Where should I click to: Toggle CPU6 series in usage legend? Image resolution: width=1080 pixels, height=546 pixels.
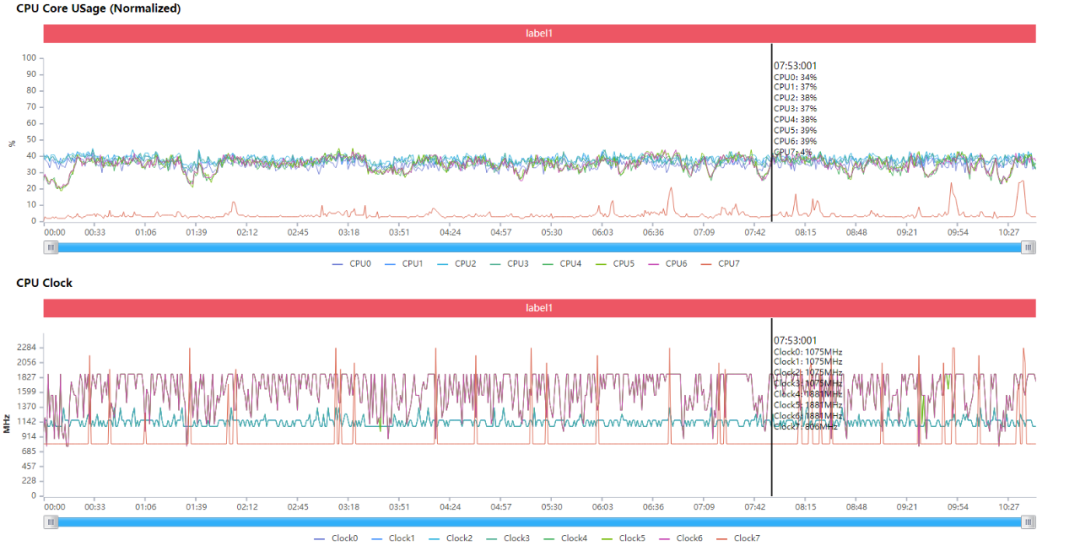(x=668, y=264)
